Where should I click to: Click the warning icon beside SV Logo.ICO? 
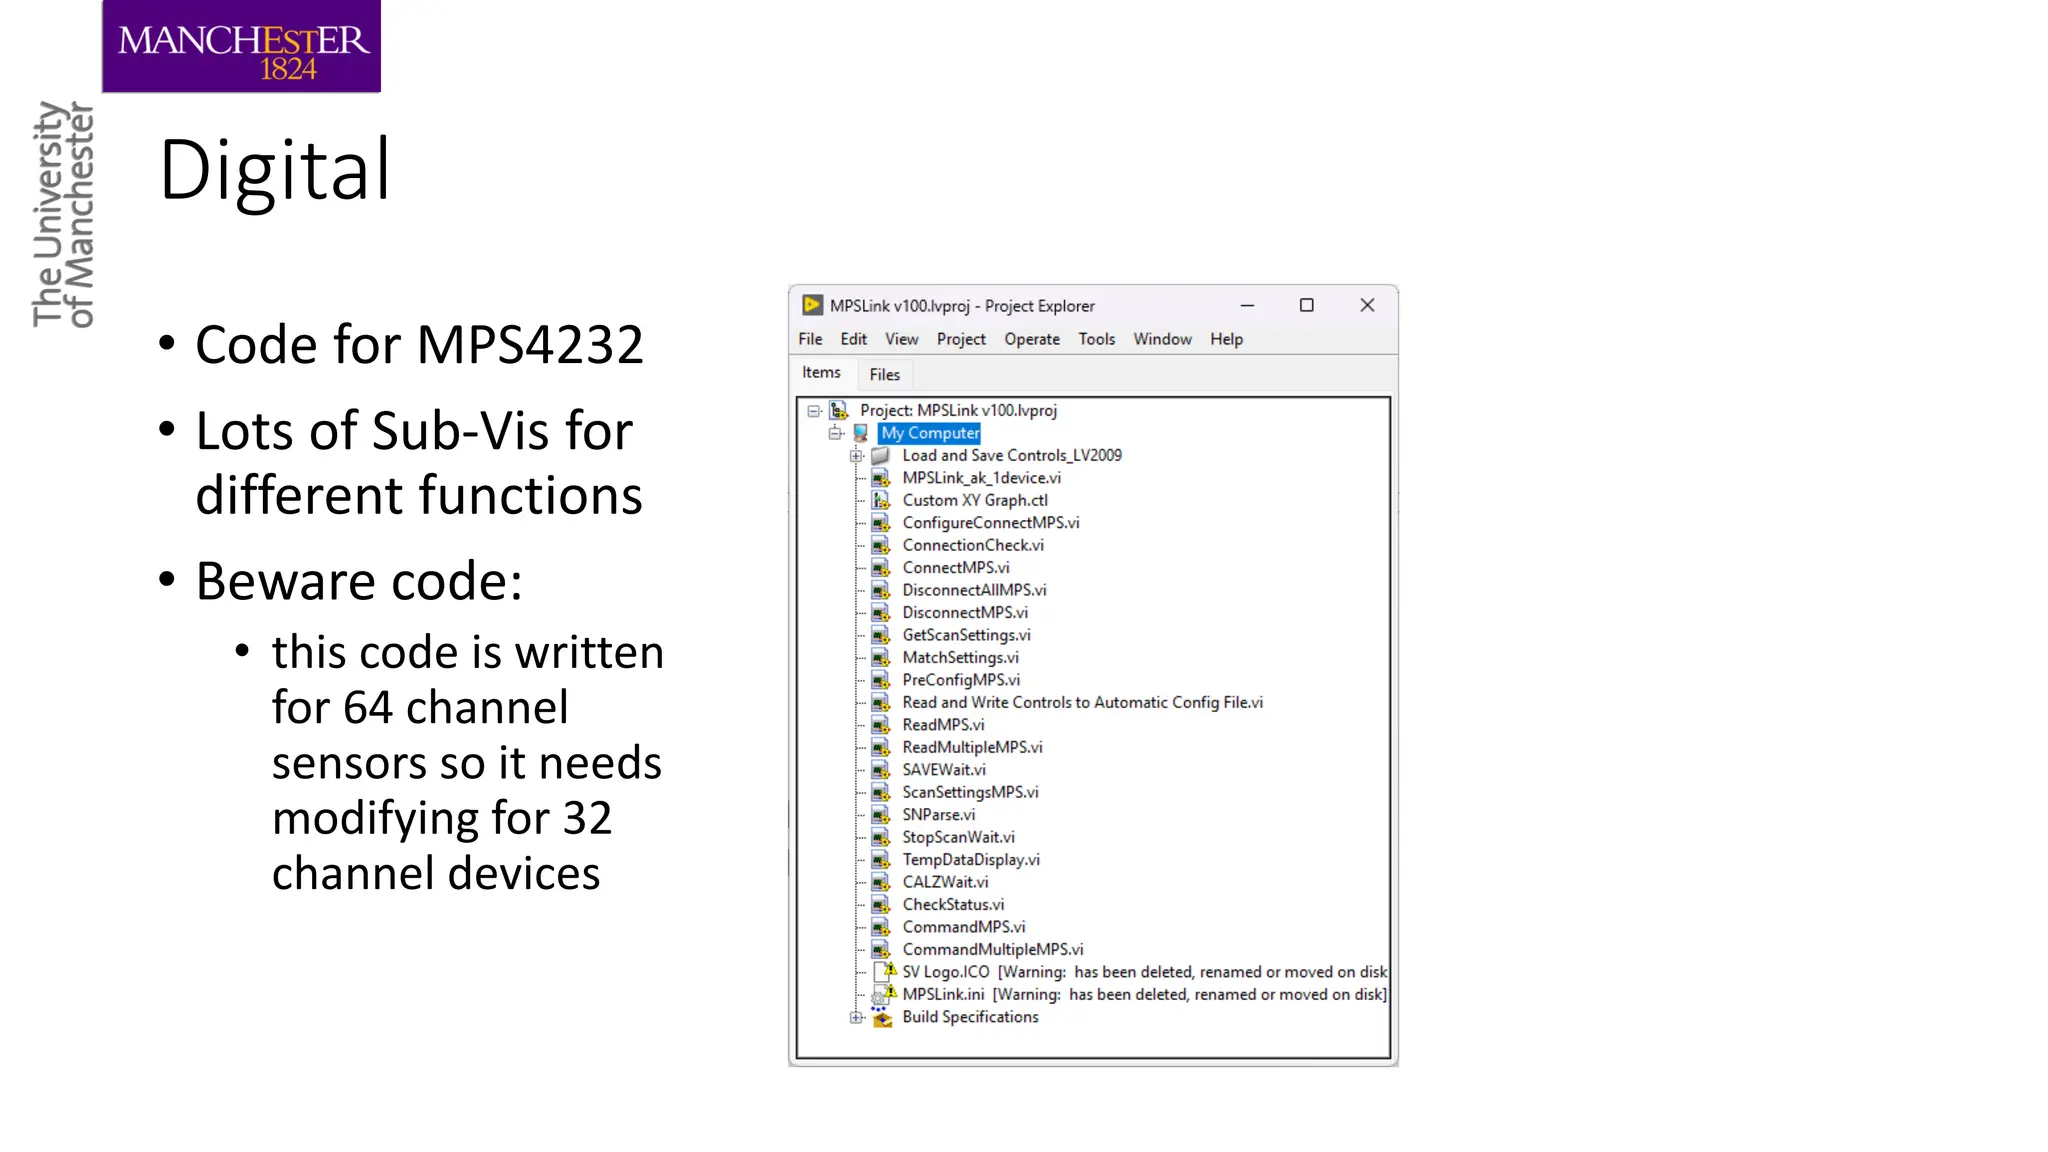pos(885,971)
